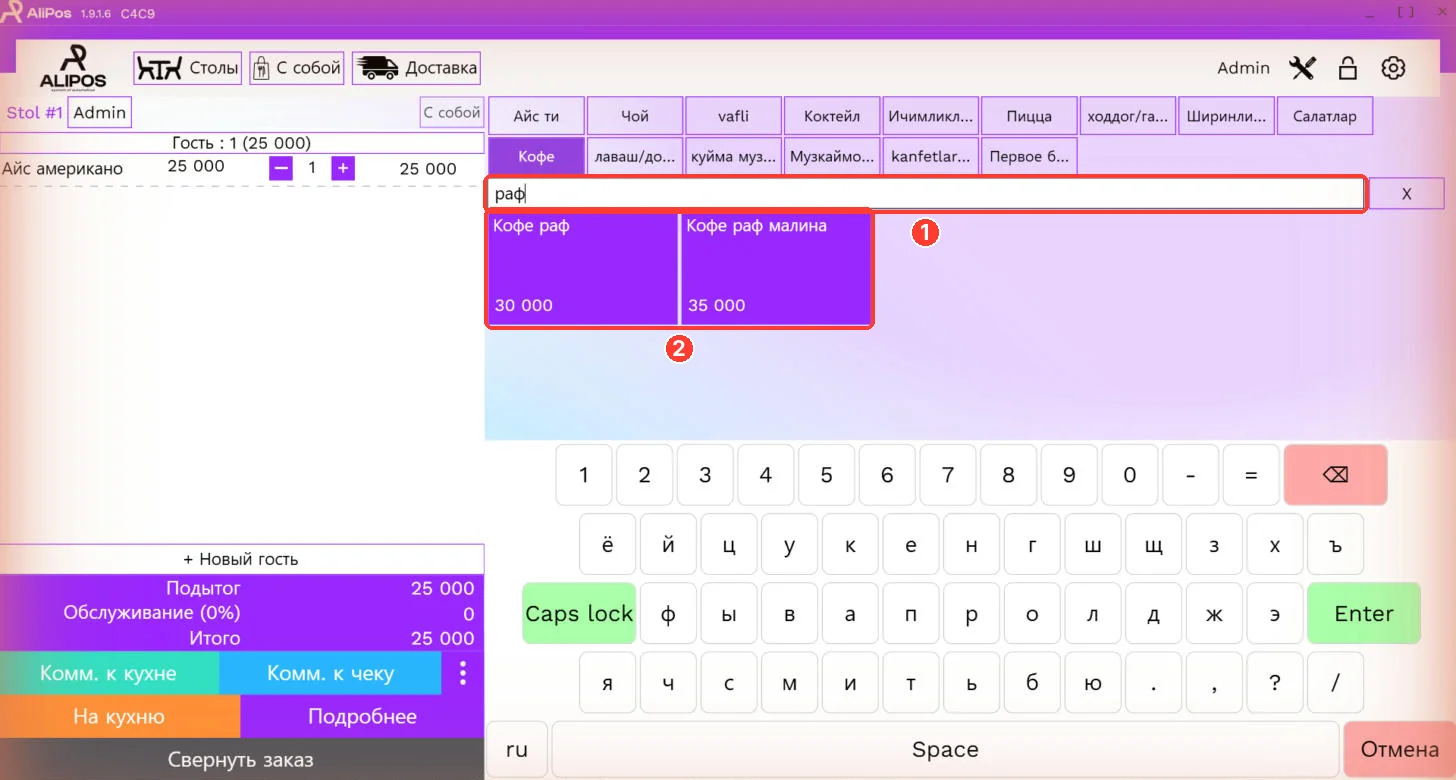Click the ALIPOS logo
Image resolution: width=1456 pixels, height=780 pixels.
point(73,67)
